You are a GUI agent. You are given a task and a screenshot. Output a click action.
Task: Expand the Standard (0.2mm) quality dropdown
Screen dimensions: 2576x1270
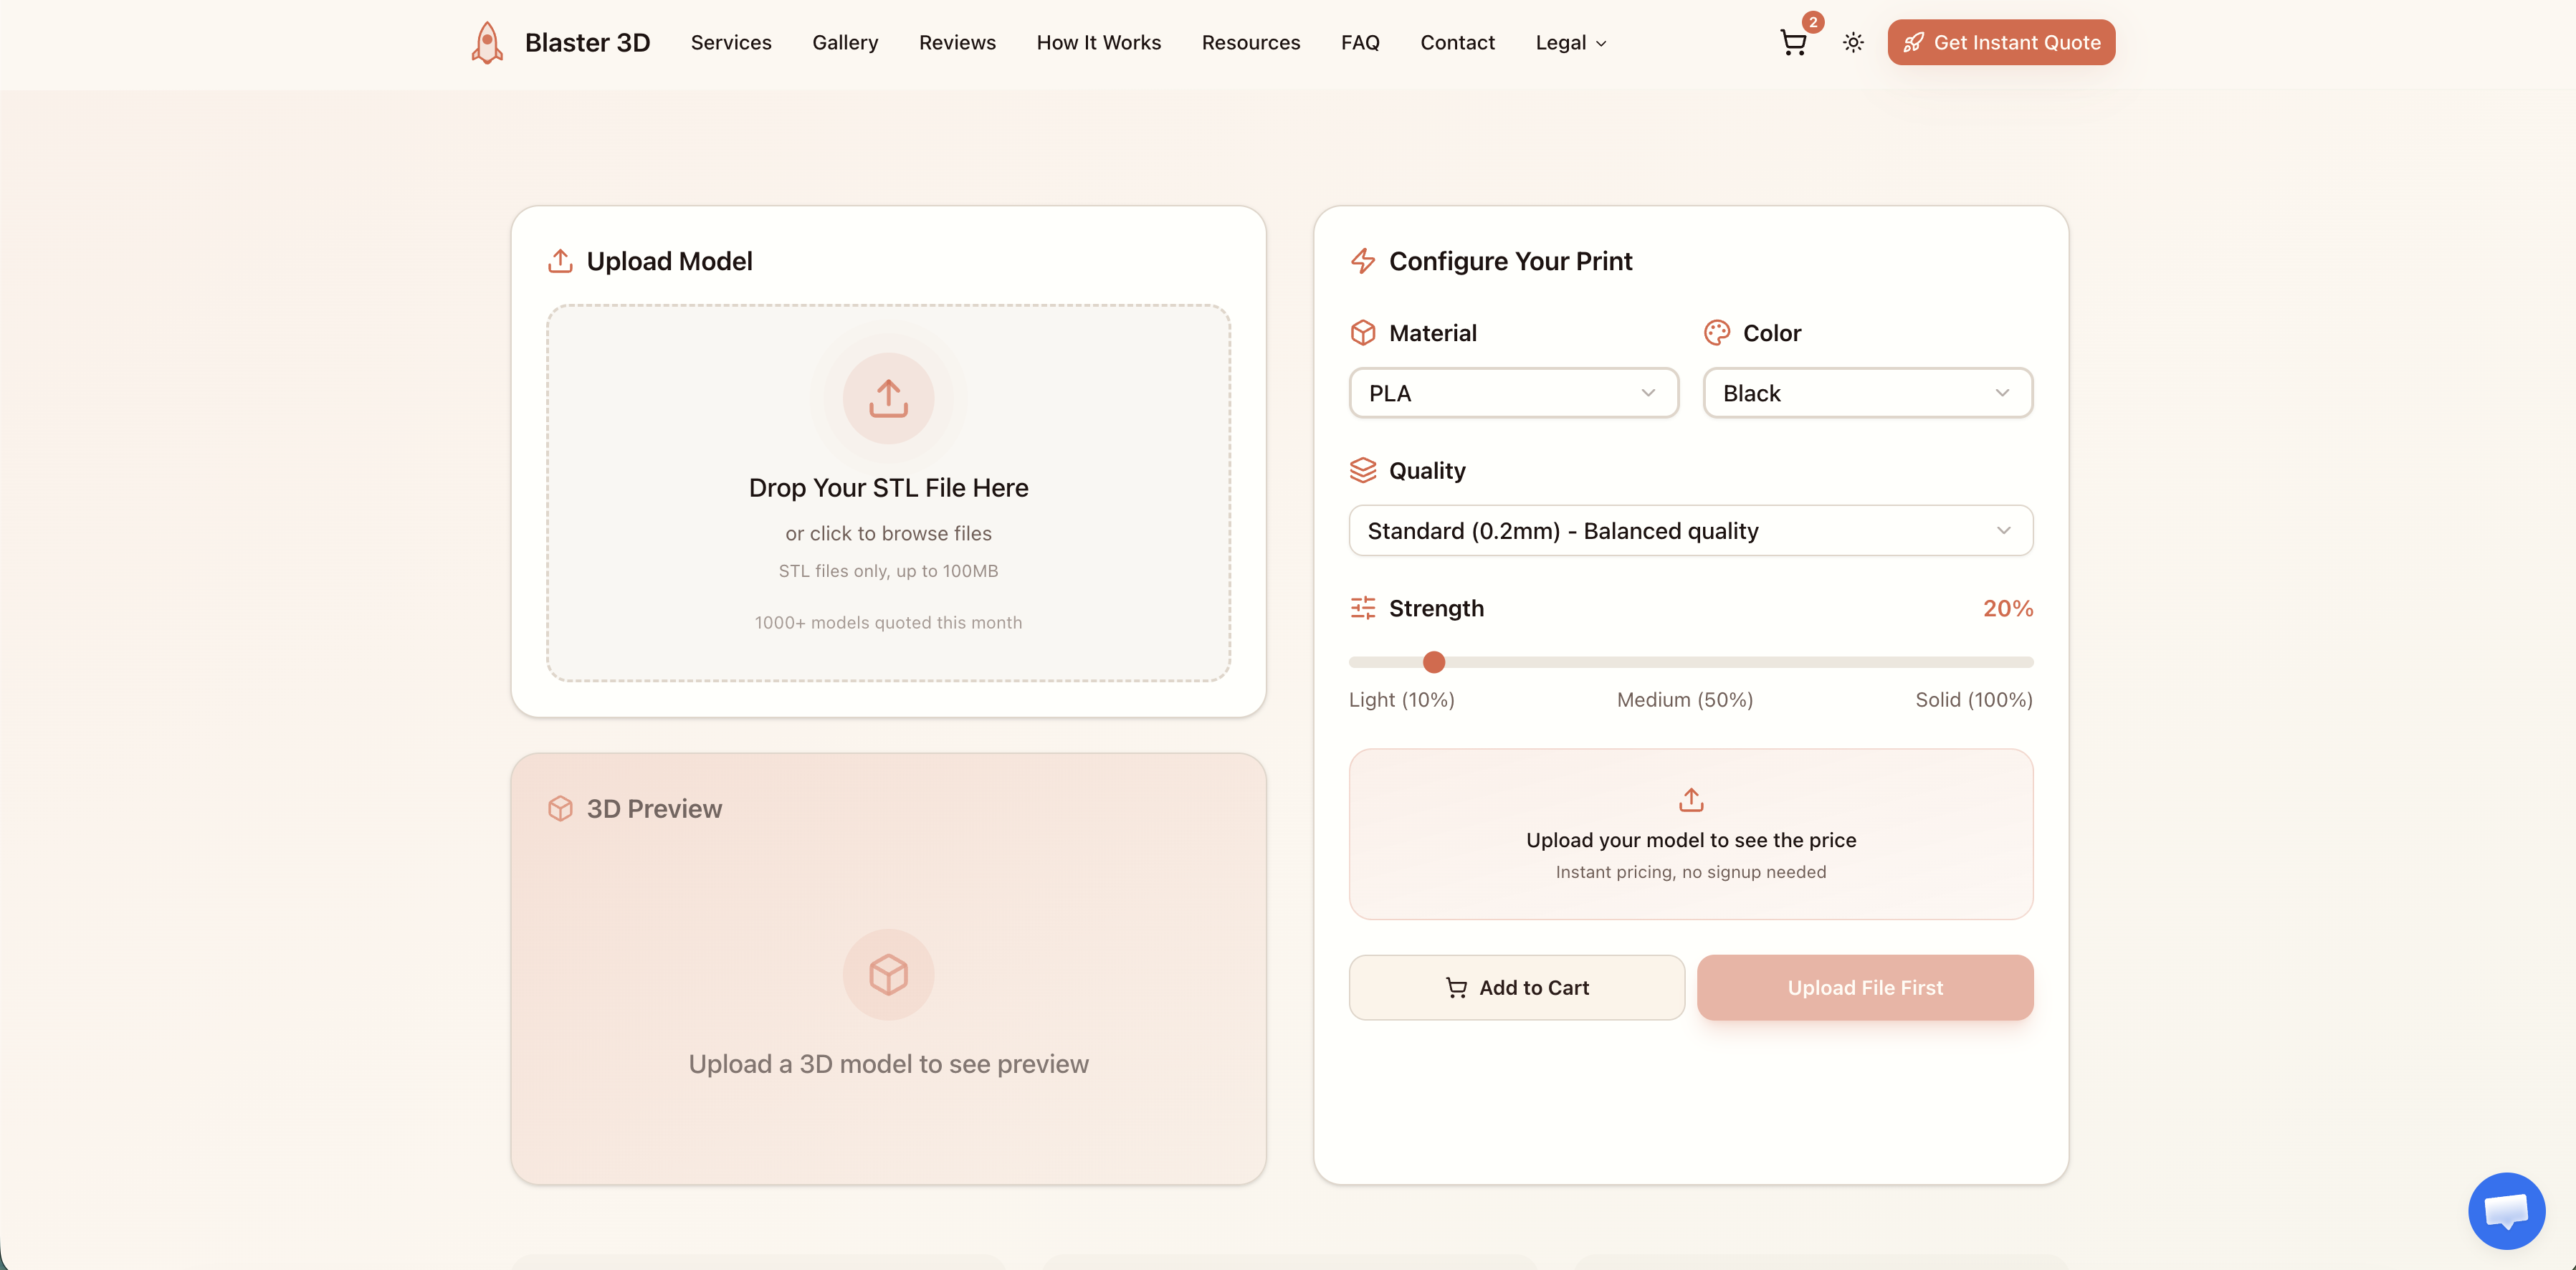coord(1690,531)
